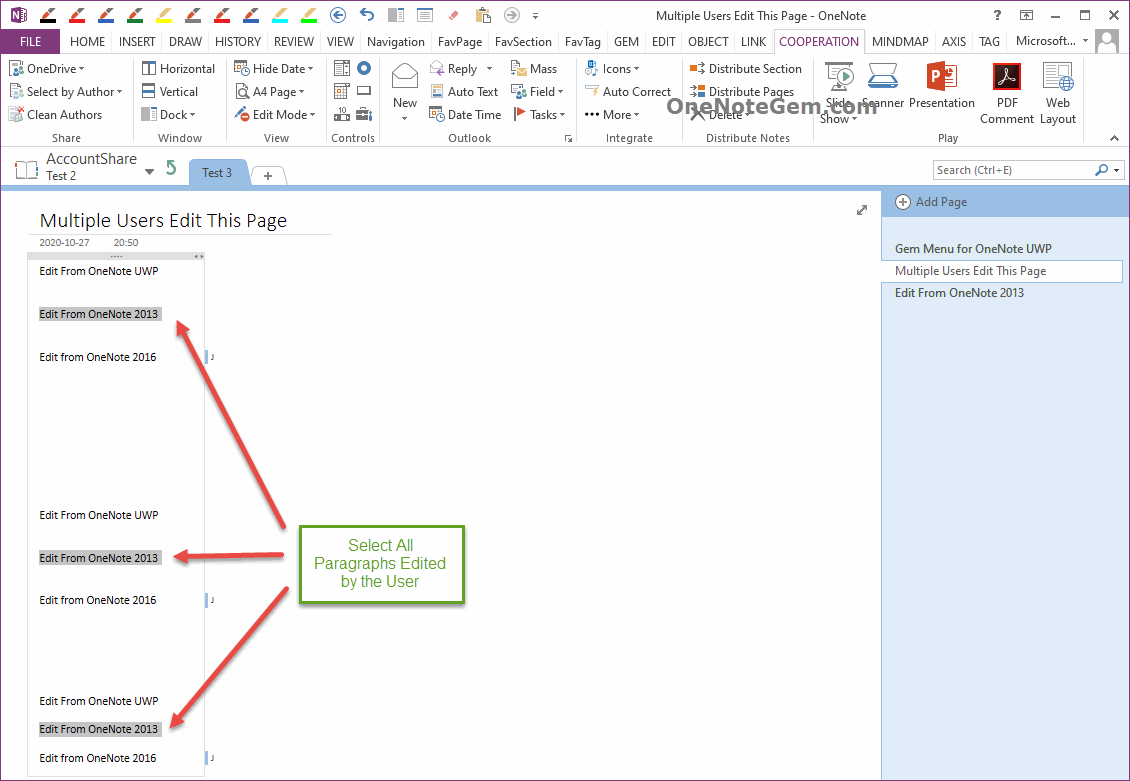Click the Auto Text icon
1130x781 pixels.
[437, 92]
